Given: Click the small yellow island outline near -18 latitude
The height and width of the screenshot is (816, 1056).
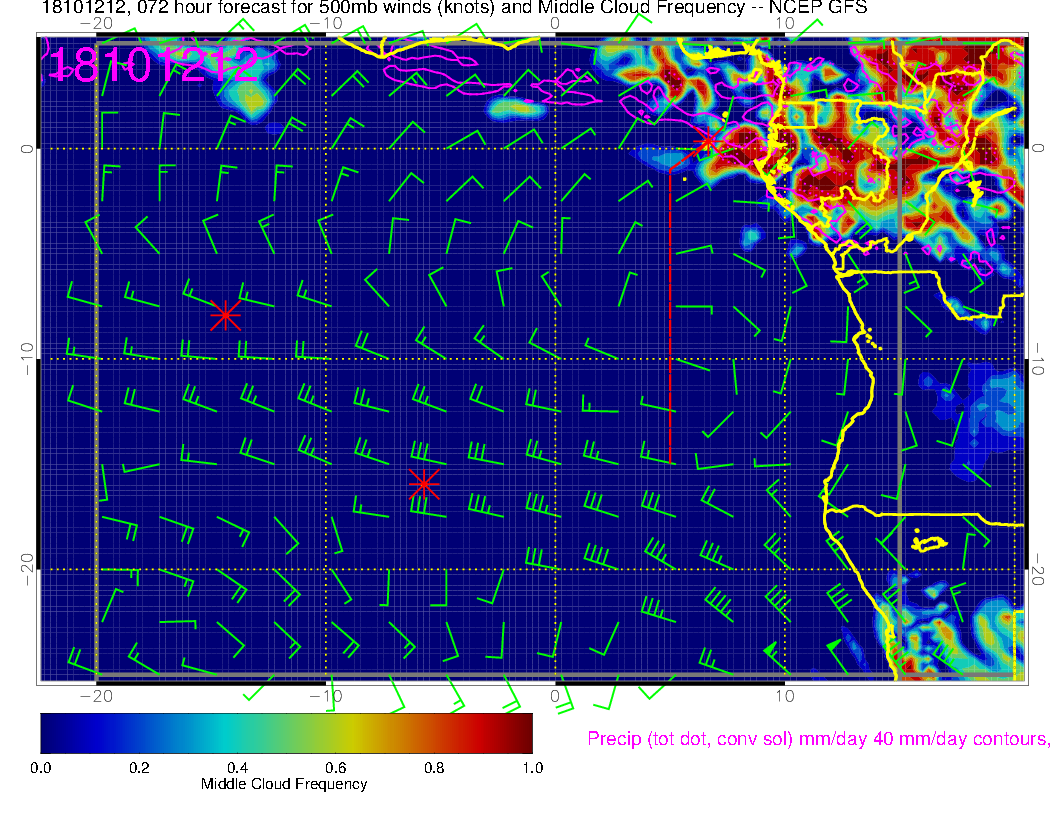Looking at the screenshot, I should (929, 542).
